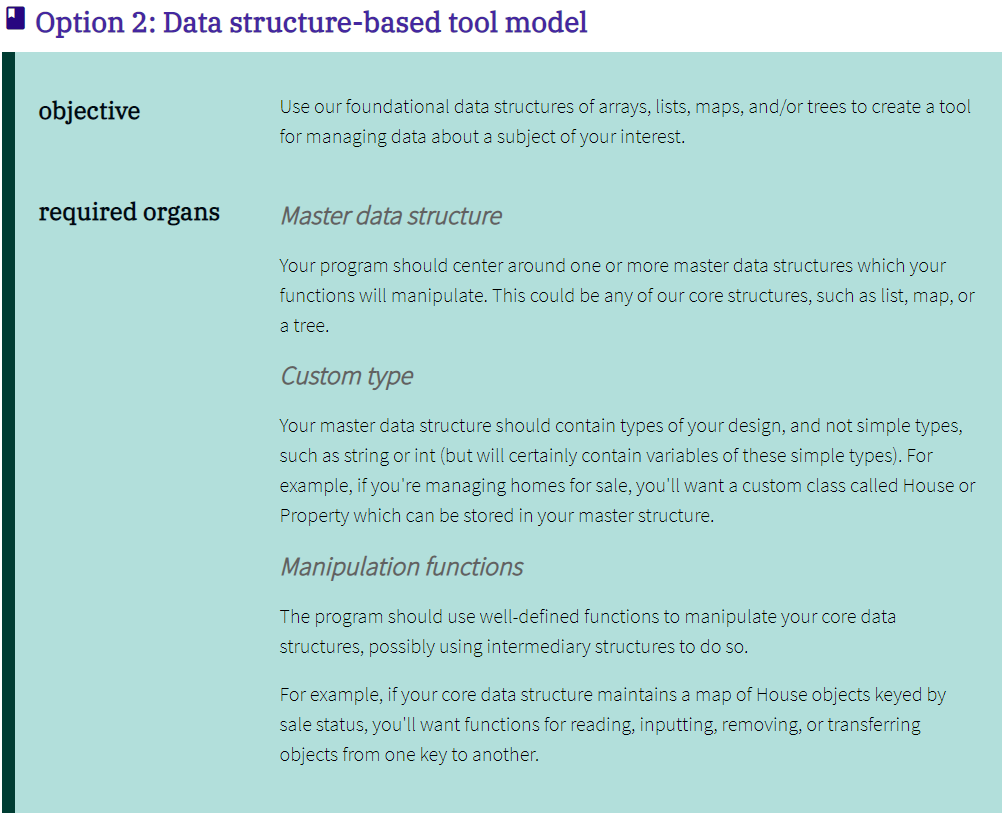Open the Option 2 Data structure-based tool model heading
The height and width of the screenshot is (816, 1005).
point(311,22)
